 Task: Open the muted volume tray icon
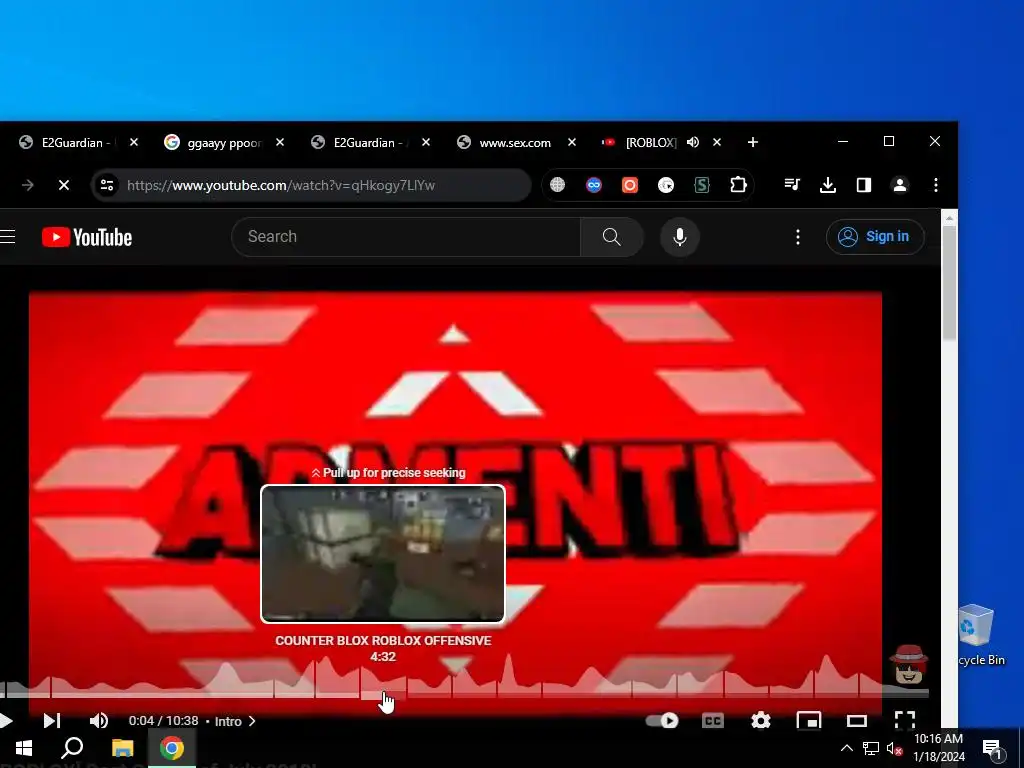894,748
